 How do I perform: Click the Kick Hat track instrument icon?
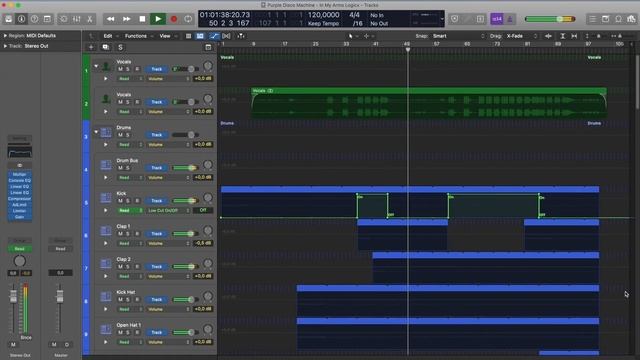(106, 296)
